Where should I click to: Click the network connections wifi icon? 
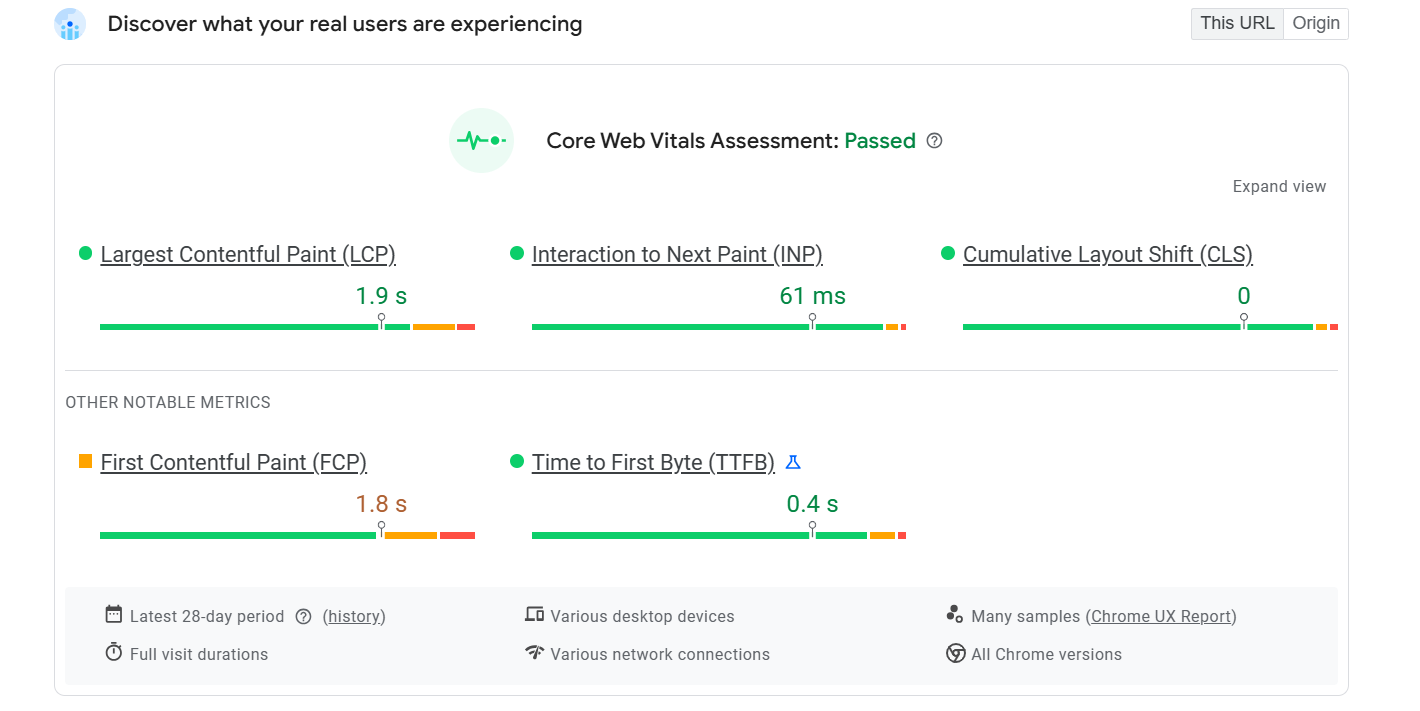(x=534, y=653)
